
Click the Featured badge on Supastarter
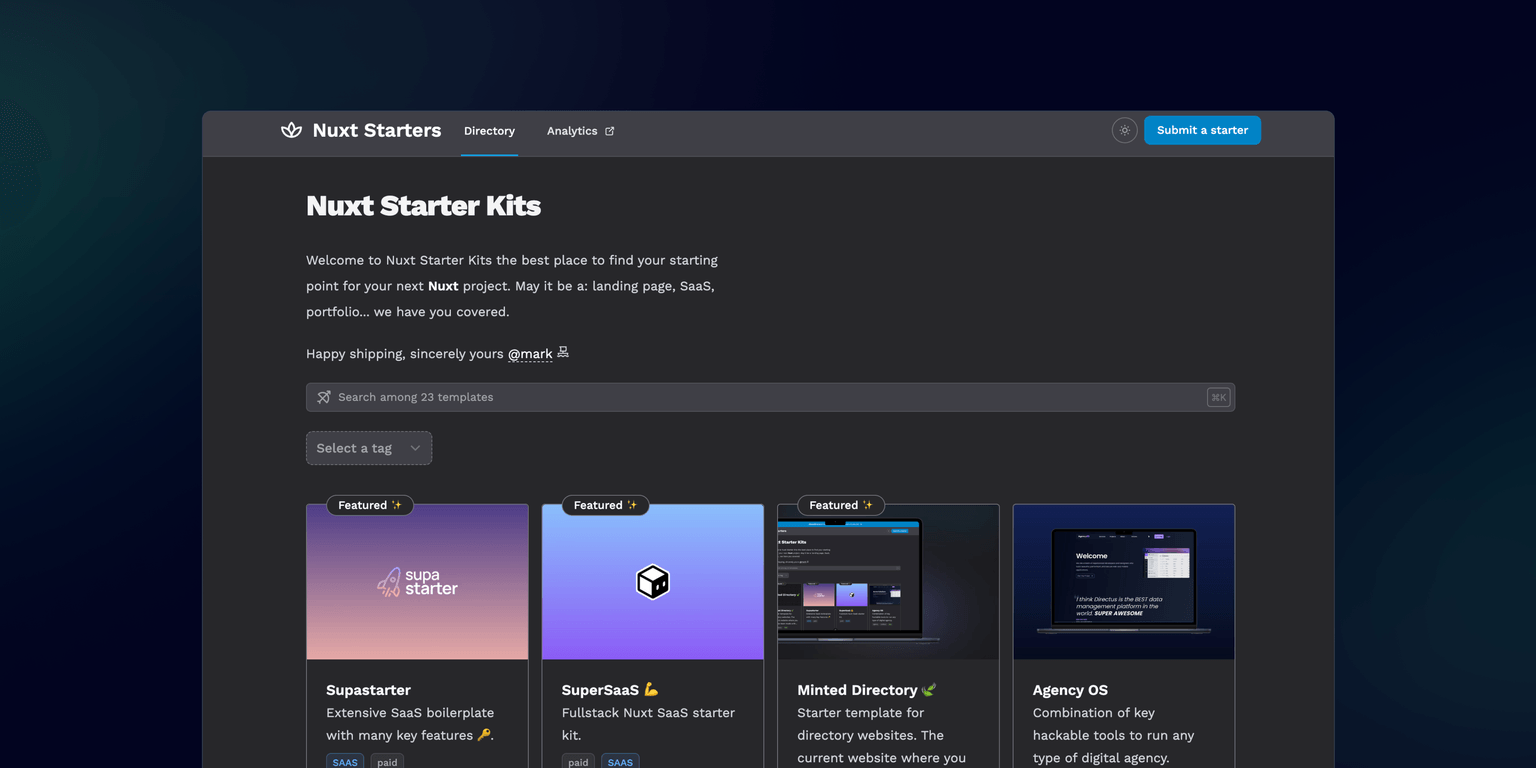(x=370, y=505)
